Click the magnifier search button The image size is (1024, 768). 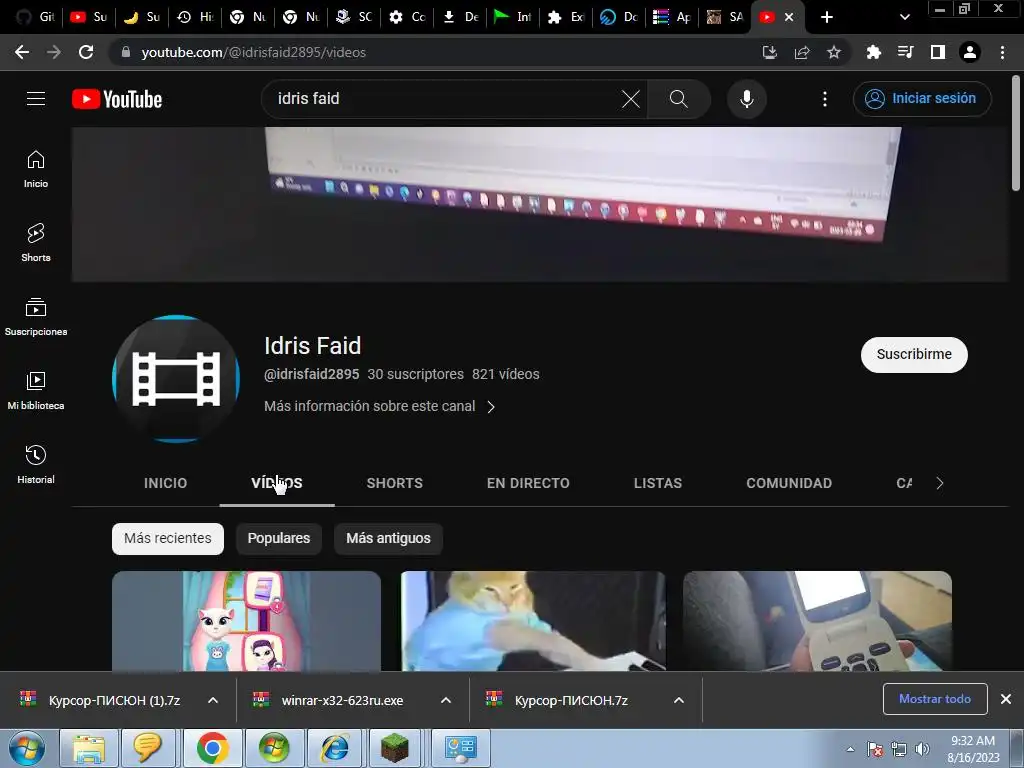(x=679, y=99)
